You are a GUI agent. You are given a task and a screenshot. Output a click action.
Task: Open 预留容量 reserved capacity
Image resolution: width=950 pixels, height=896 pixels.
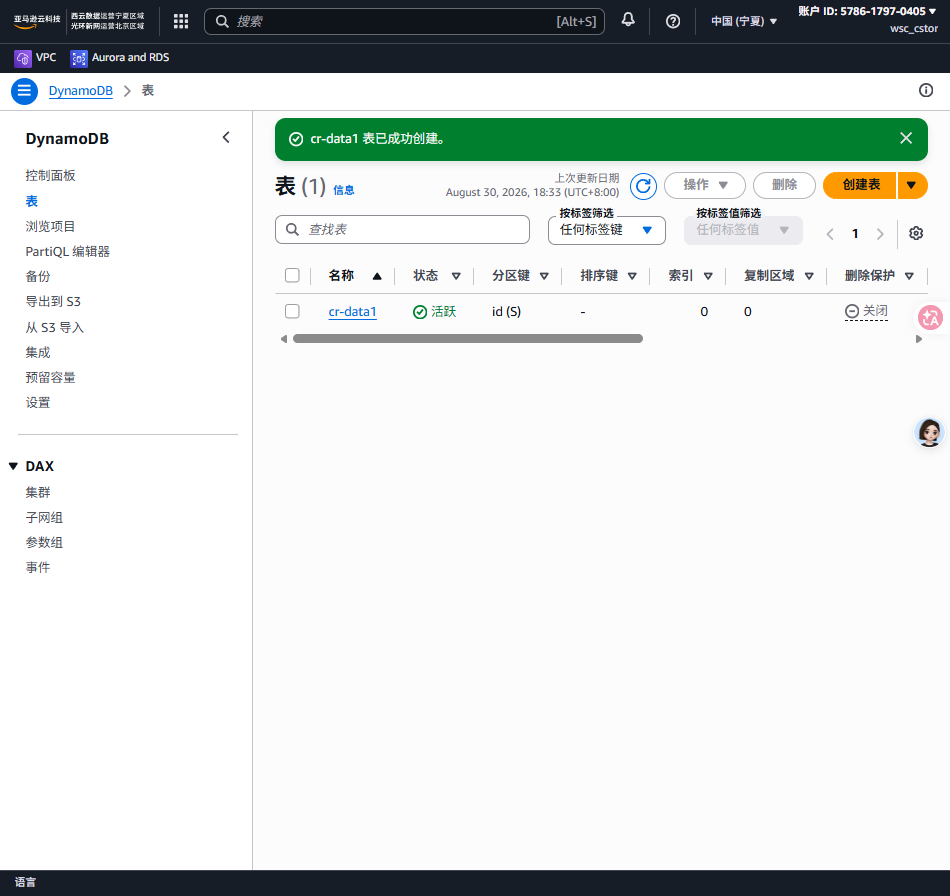pyautogui.click(x=50, y=378)
